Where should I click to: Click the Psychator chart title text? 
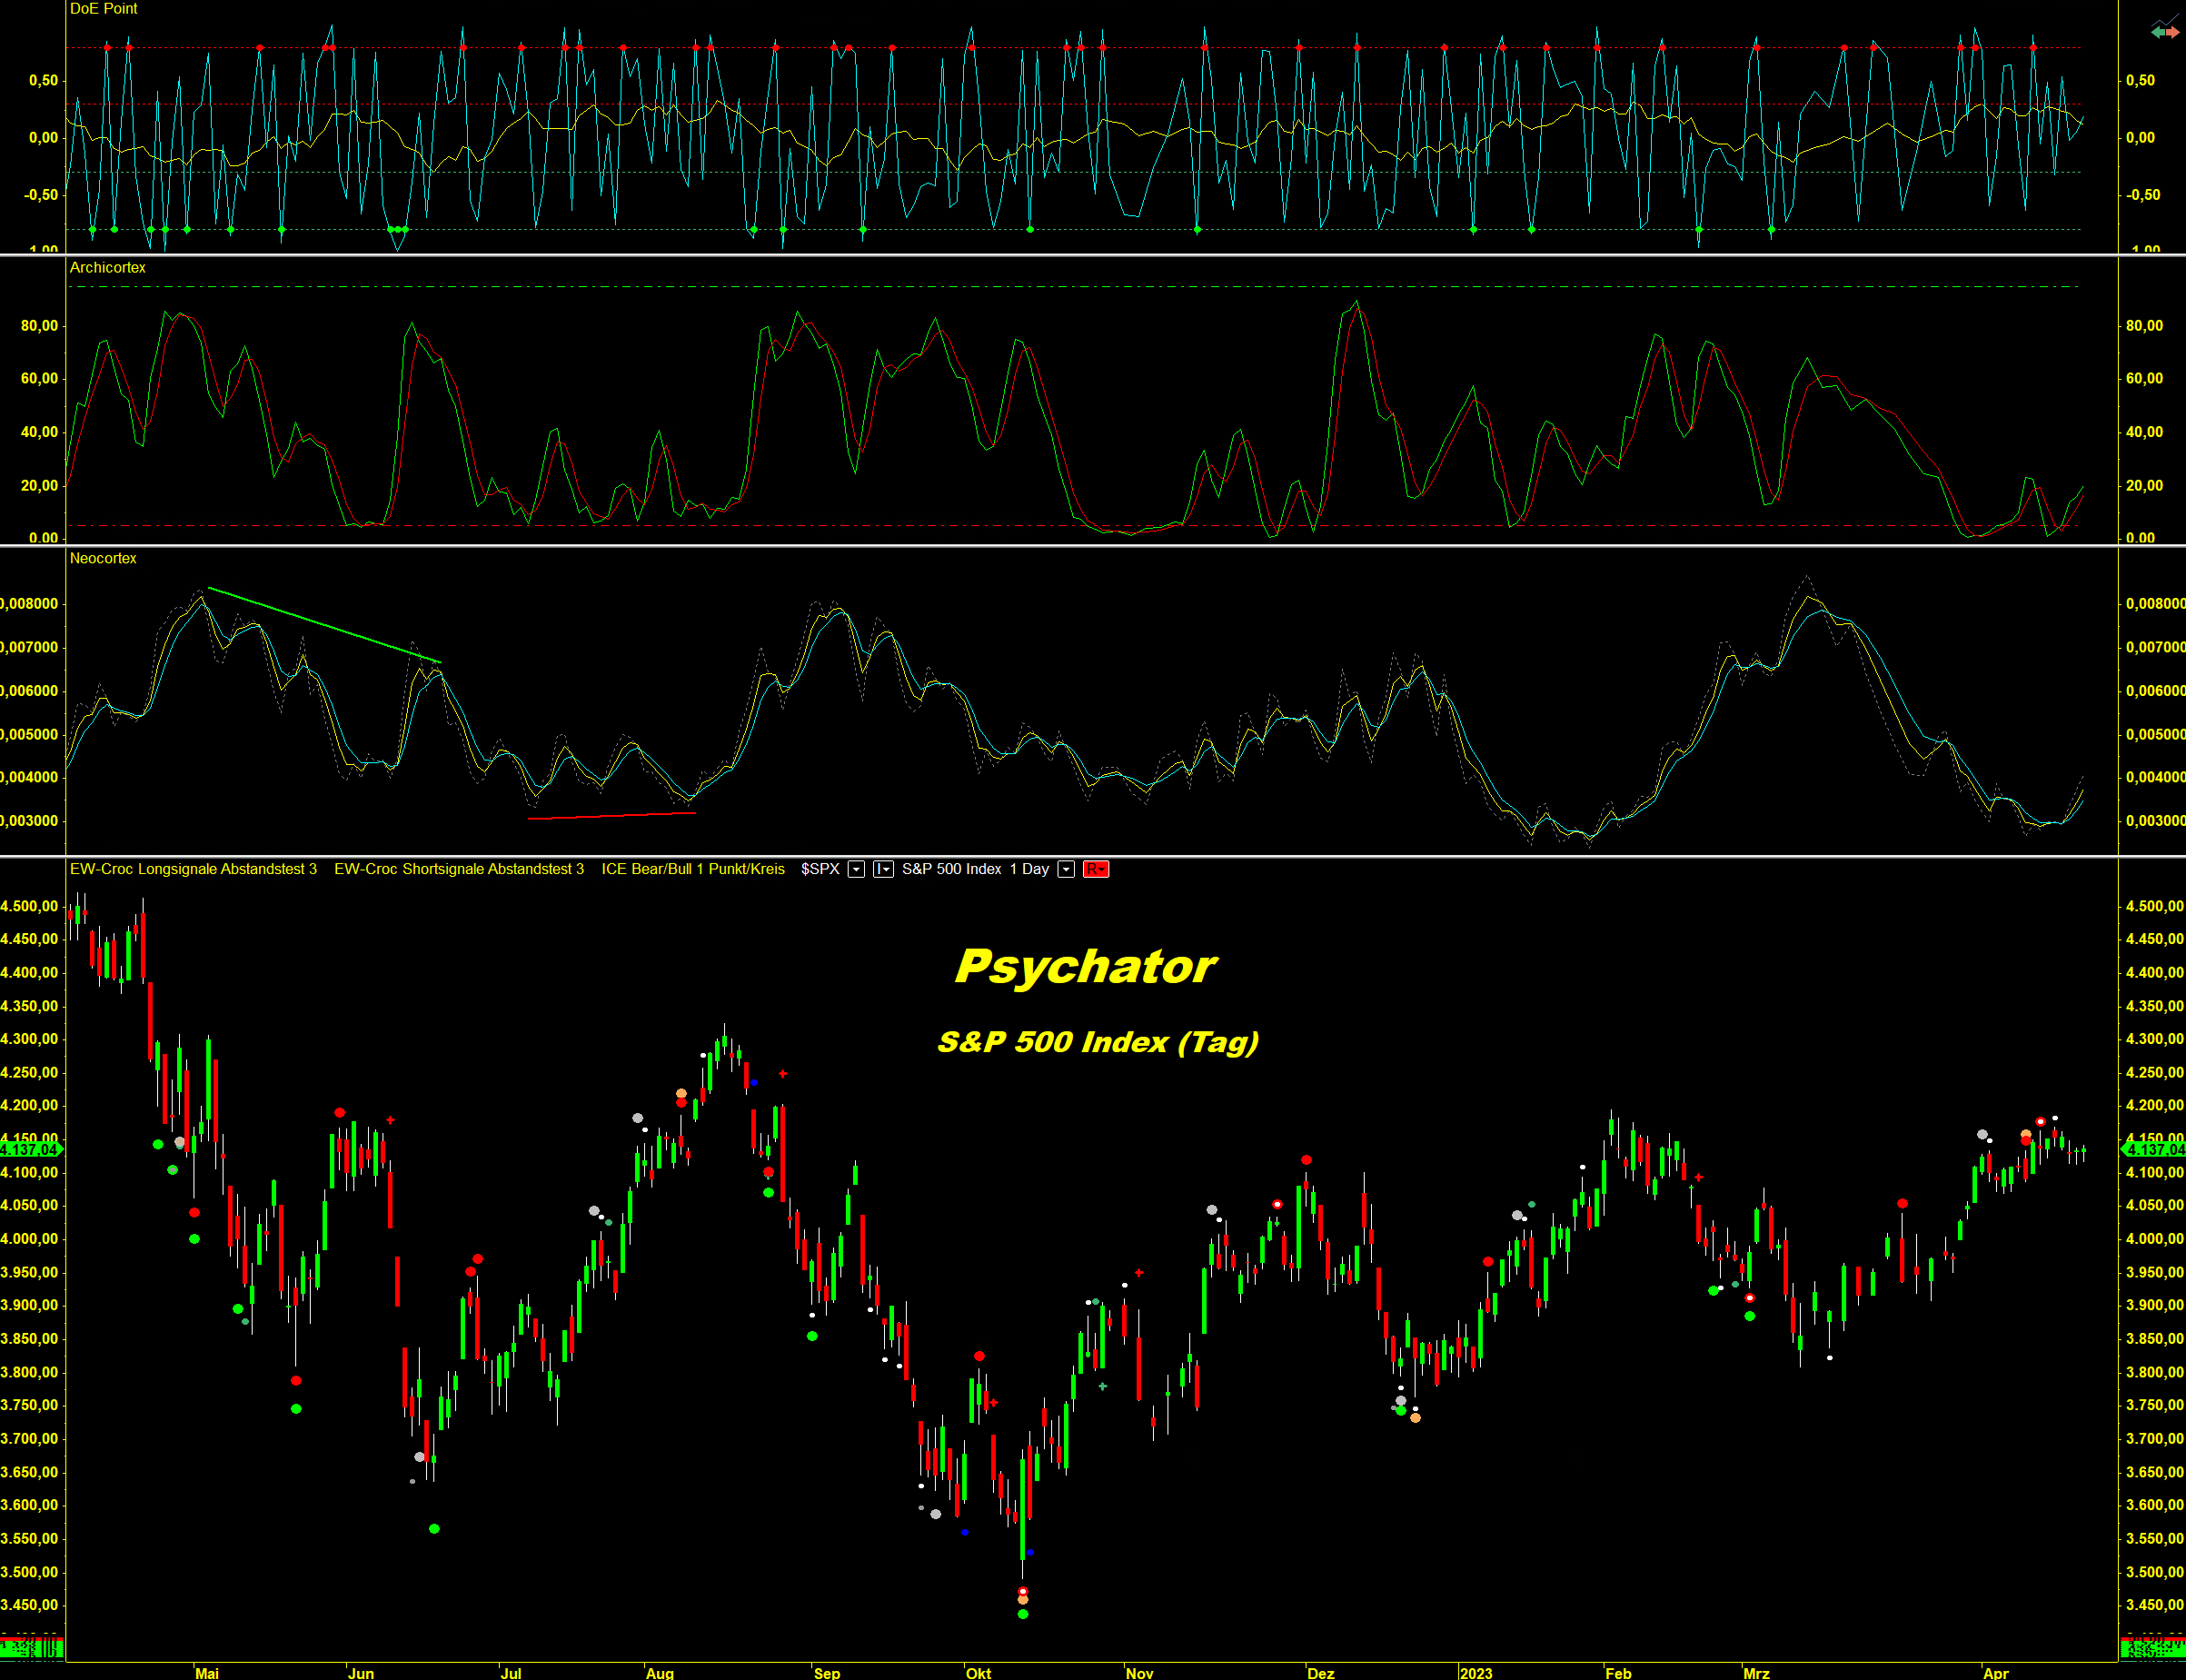tap(1085, 967)
